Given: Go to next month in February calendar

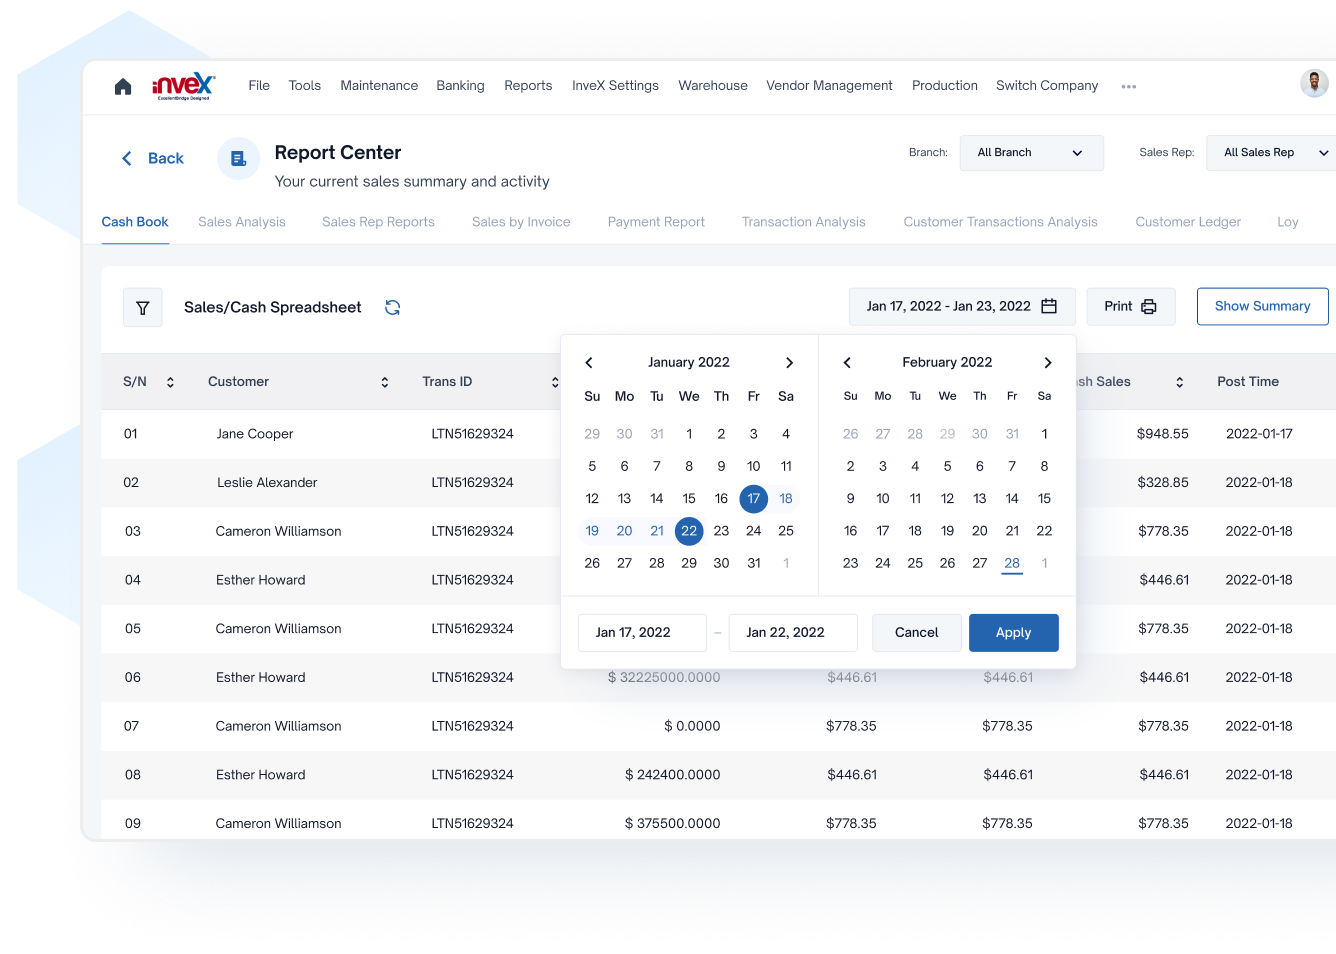Looking at the screenshot, I should click(x=1047, y=363).
